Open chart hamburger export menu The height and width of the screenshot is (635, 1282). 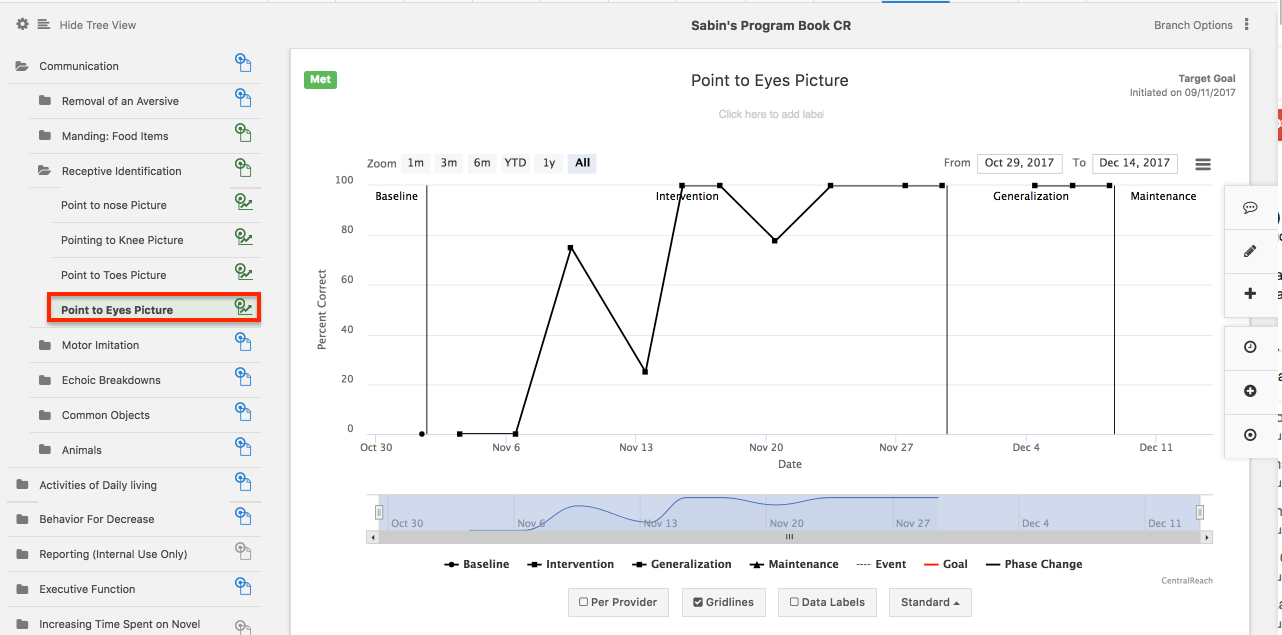click(1203, 164)
